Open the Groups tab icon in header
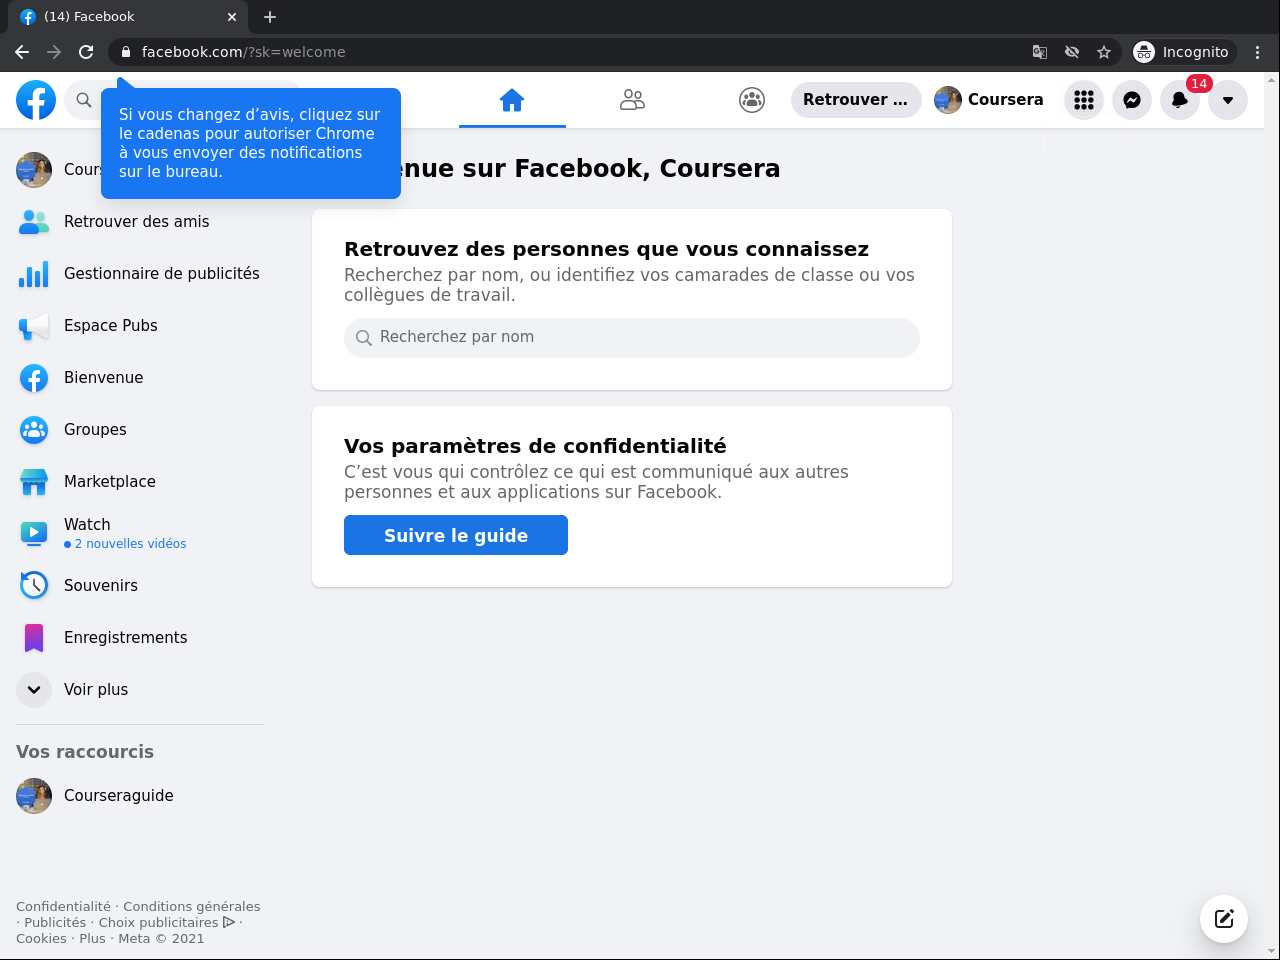The height and width of the screenshot is (960, 1280). coord(752,100)
